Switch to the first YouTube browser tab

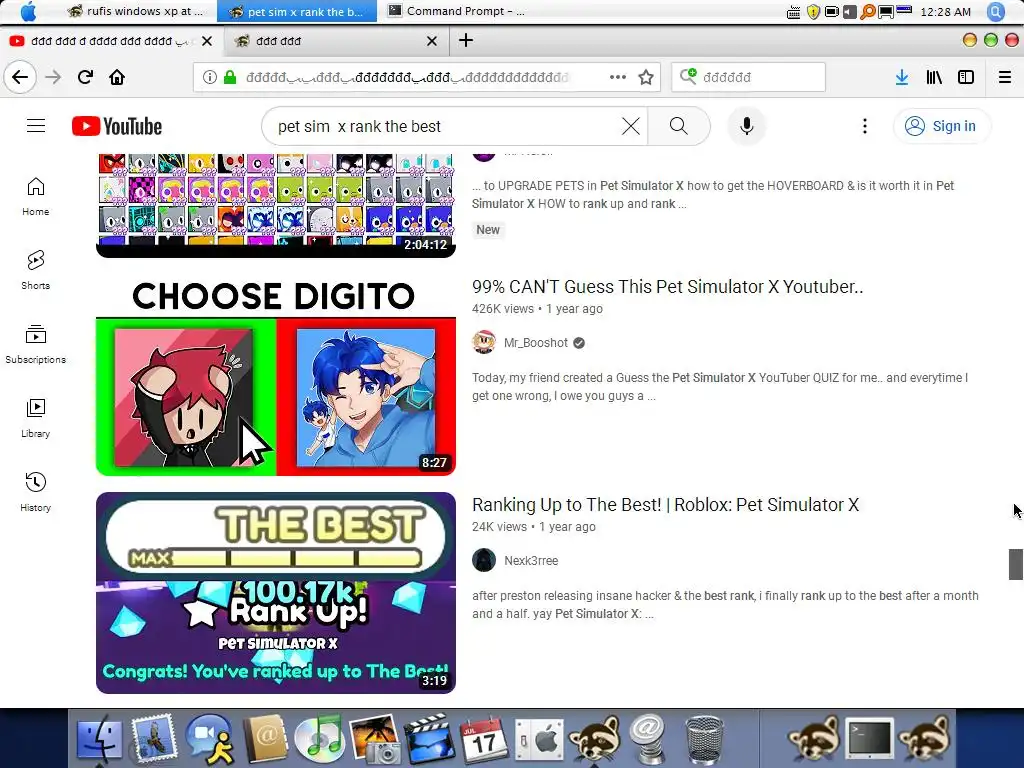(x=111, y=40)
